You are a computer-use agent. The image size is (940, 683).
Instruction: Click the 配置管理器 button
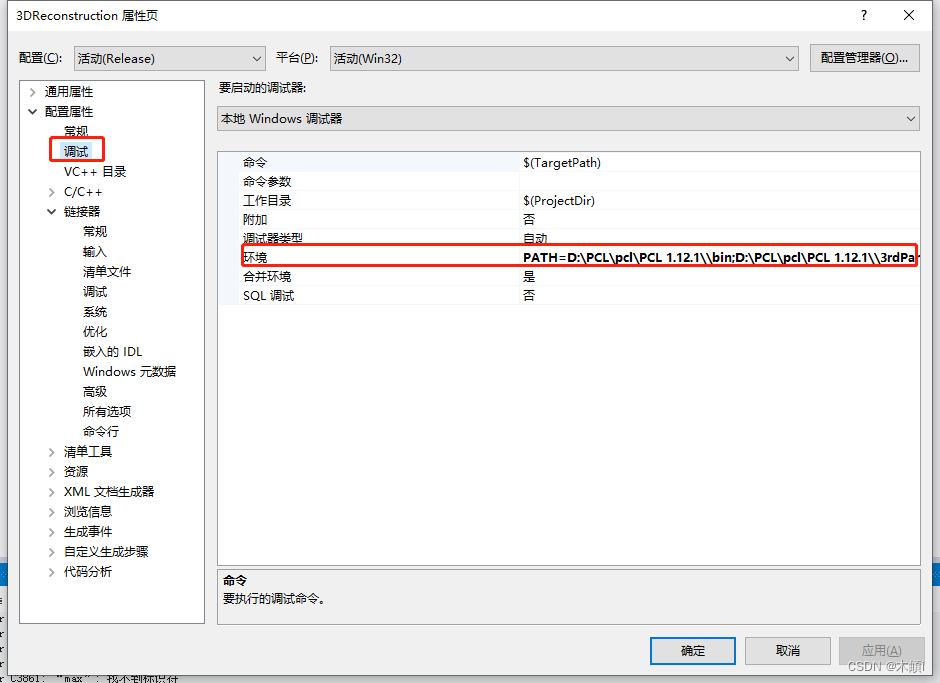coord(864,58)
